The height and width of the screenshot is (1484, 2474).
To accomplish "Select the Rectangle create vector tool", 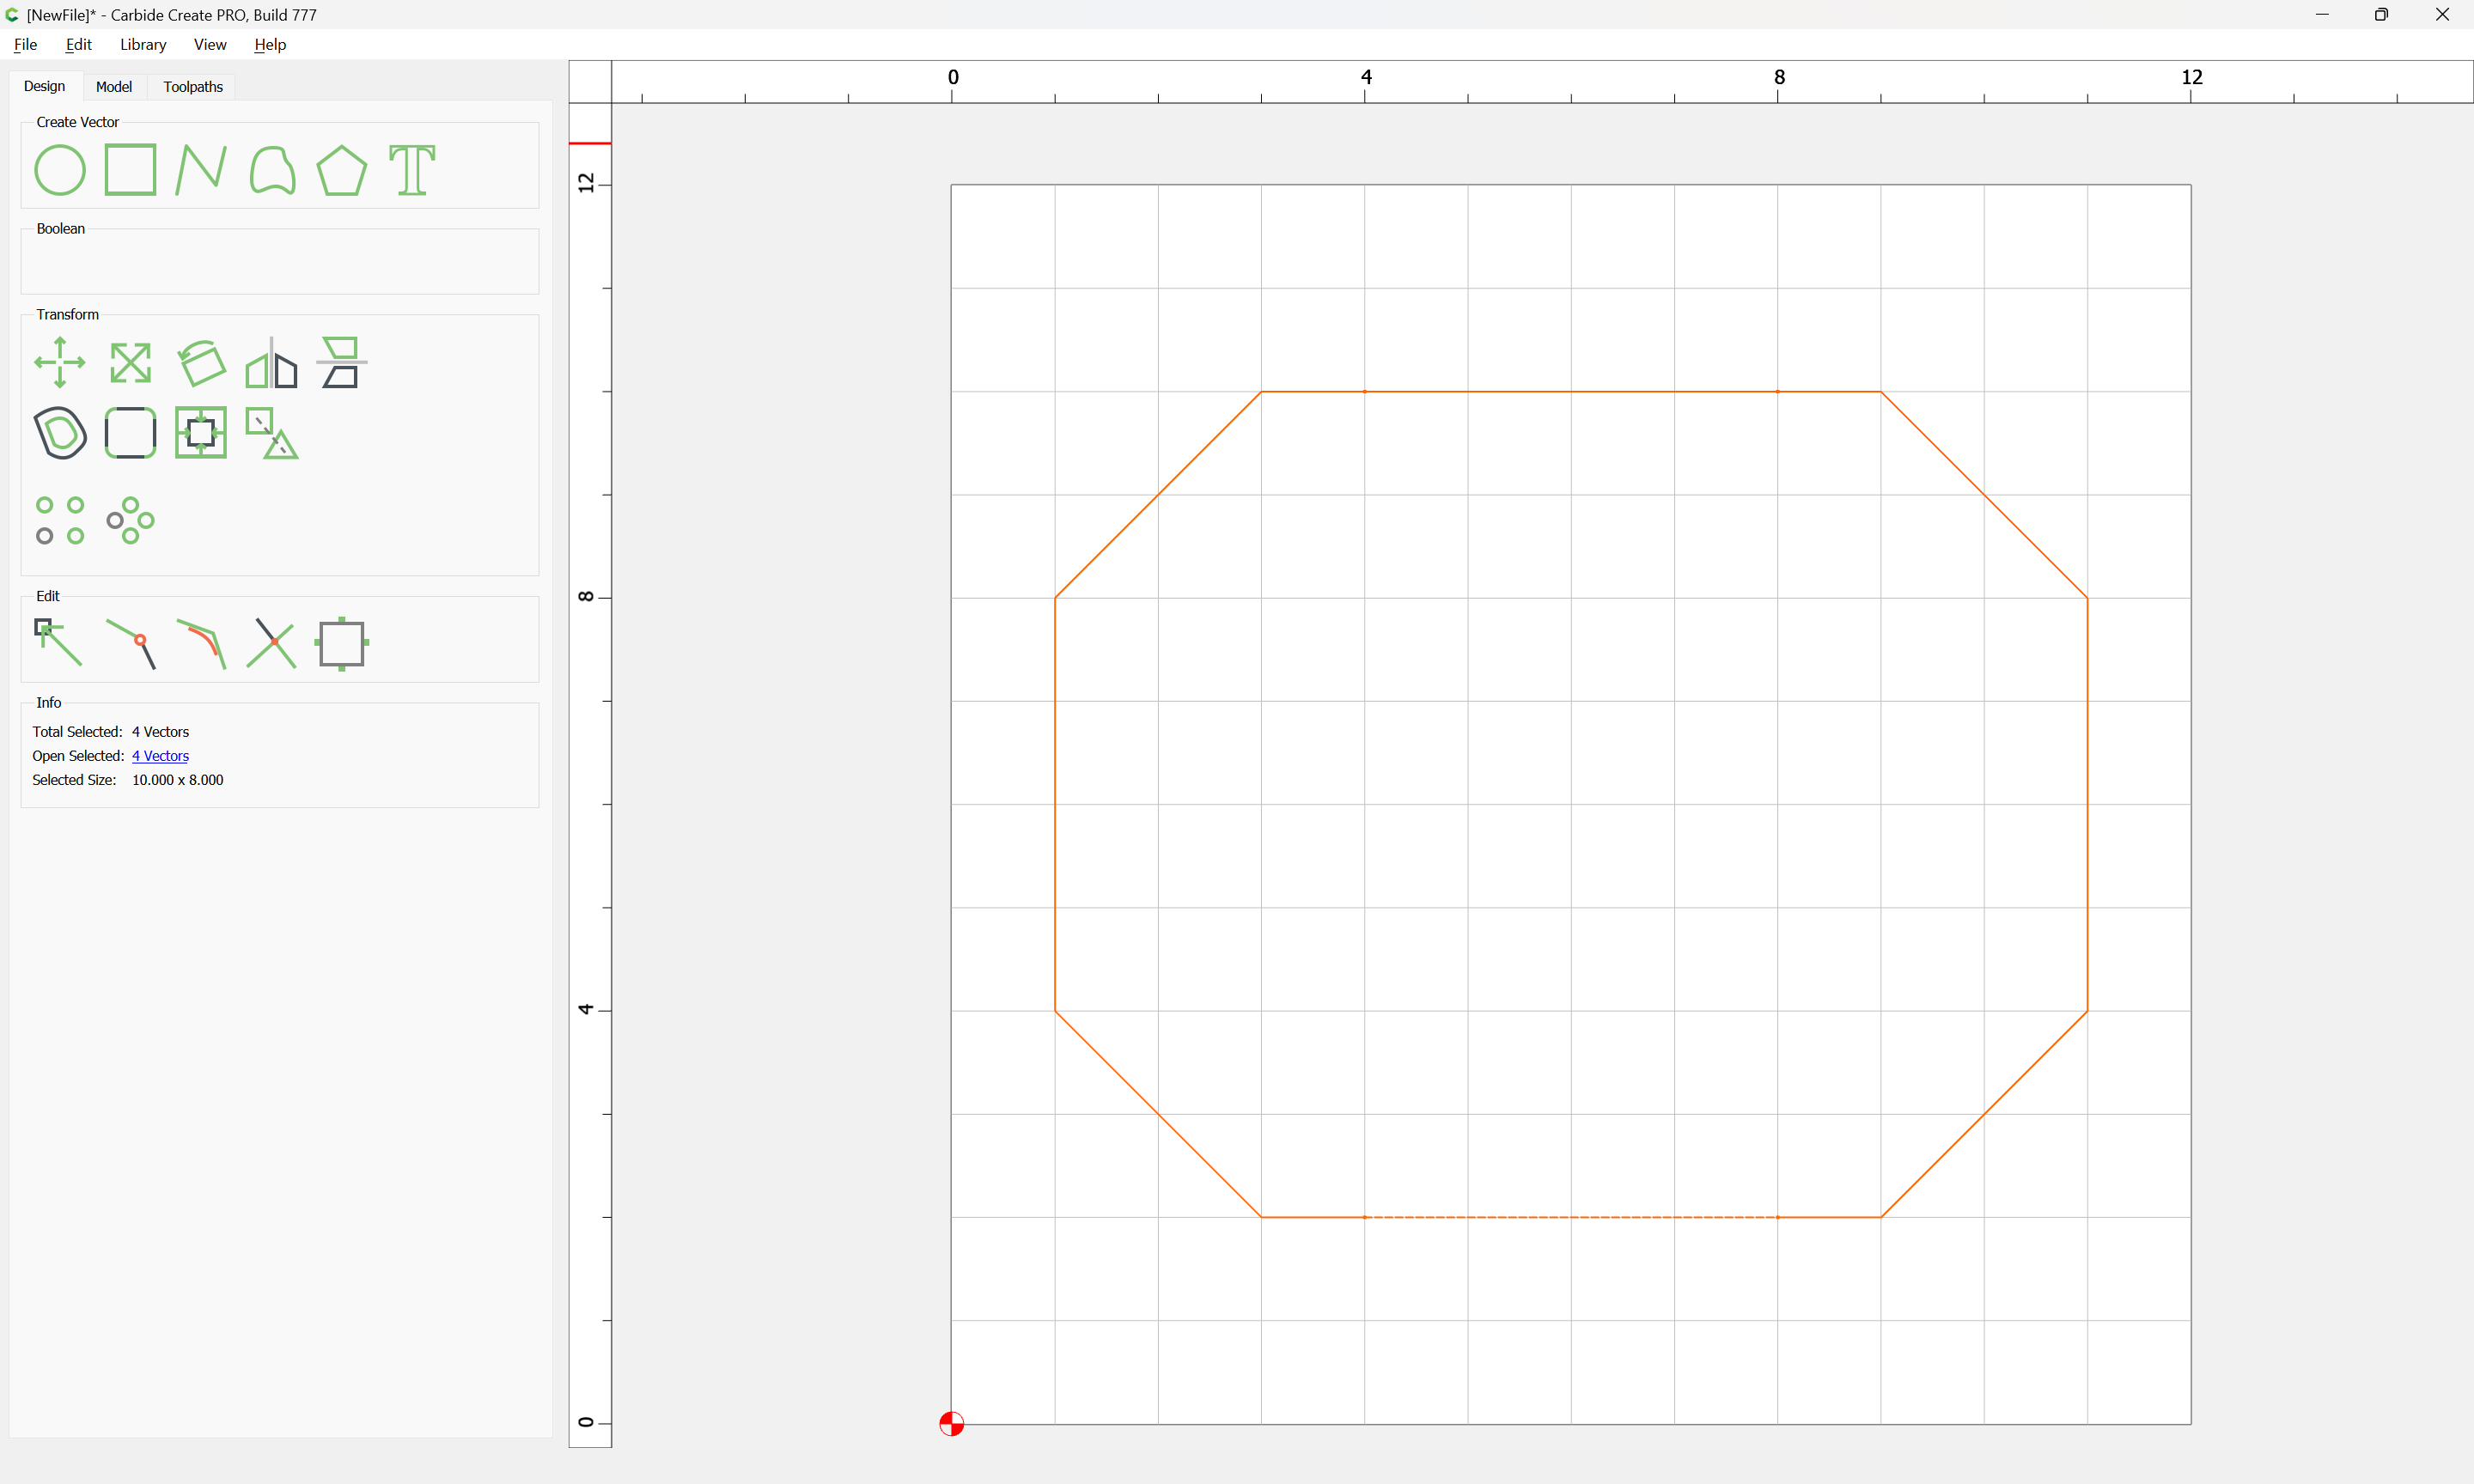I will (x=131, y=170).
